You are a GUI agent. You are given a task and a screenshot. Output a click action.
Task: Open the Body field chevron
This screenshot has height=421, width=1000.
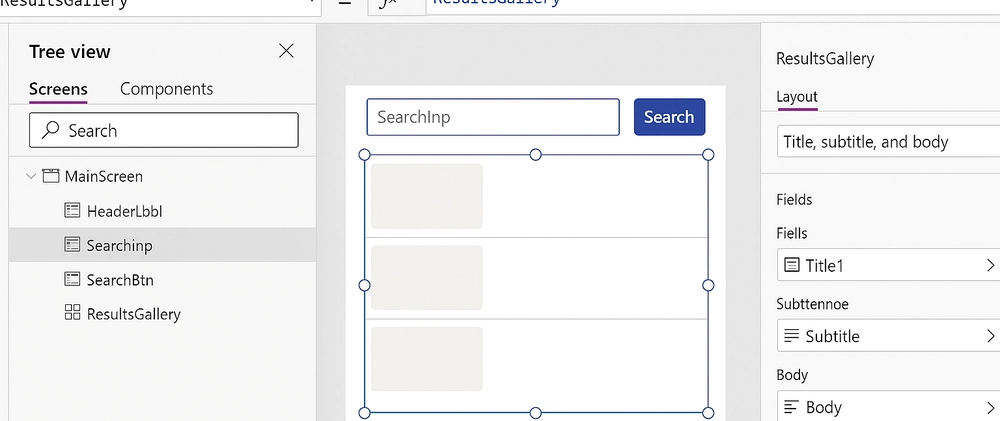(x=990, y=406)
